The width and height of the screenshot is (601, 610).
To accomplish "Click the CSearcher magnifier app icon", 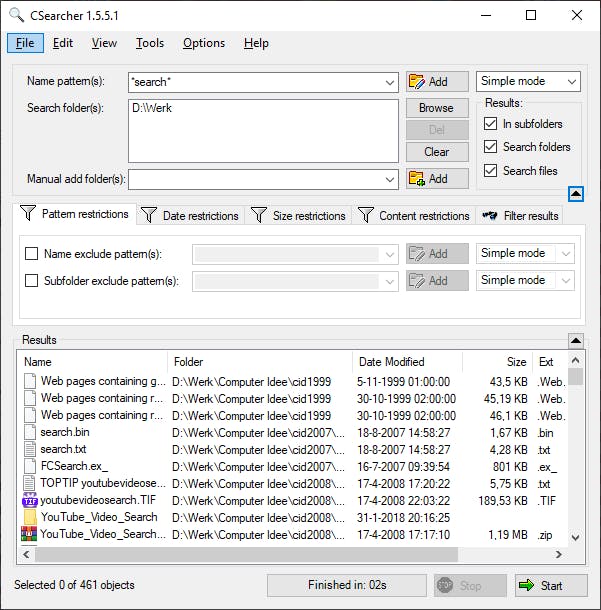I will tap(16, 15).
